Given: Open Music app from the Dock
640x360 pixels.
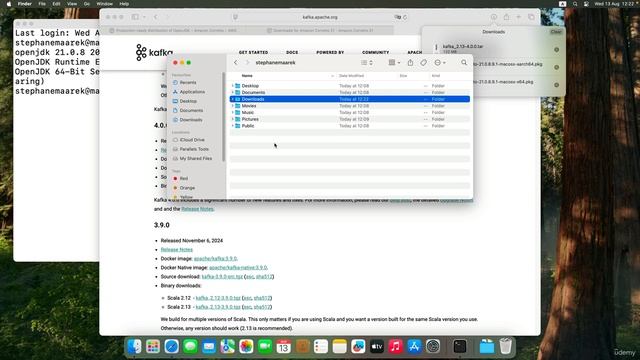Looking at the screenshot, I should tap(395, 347).
